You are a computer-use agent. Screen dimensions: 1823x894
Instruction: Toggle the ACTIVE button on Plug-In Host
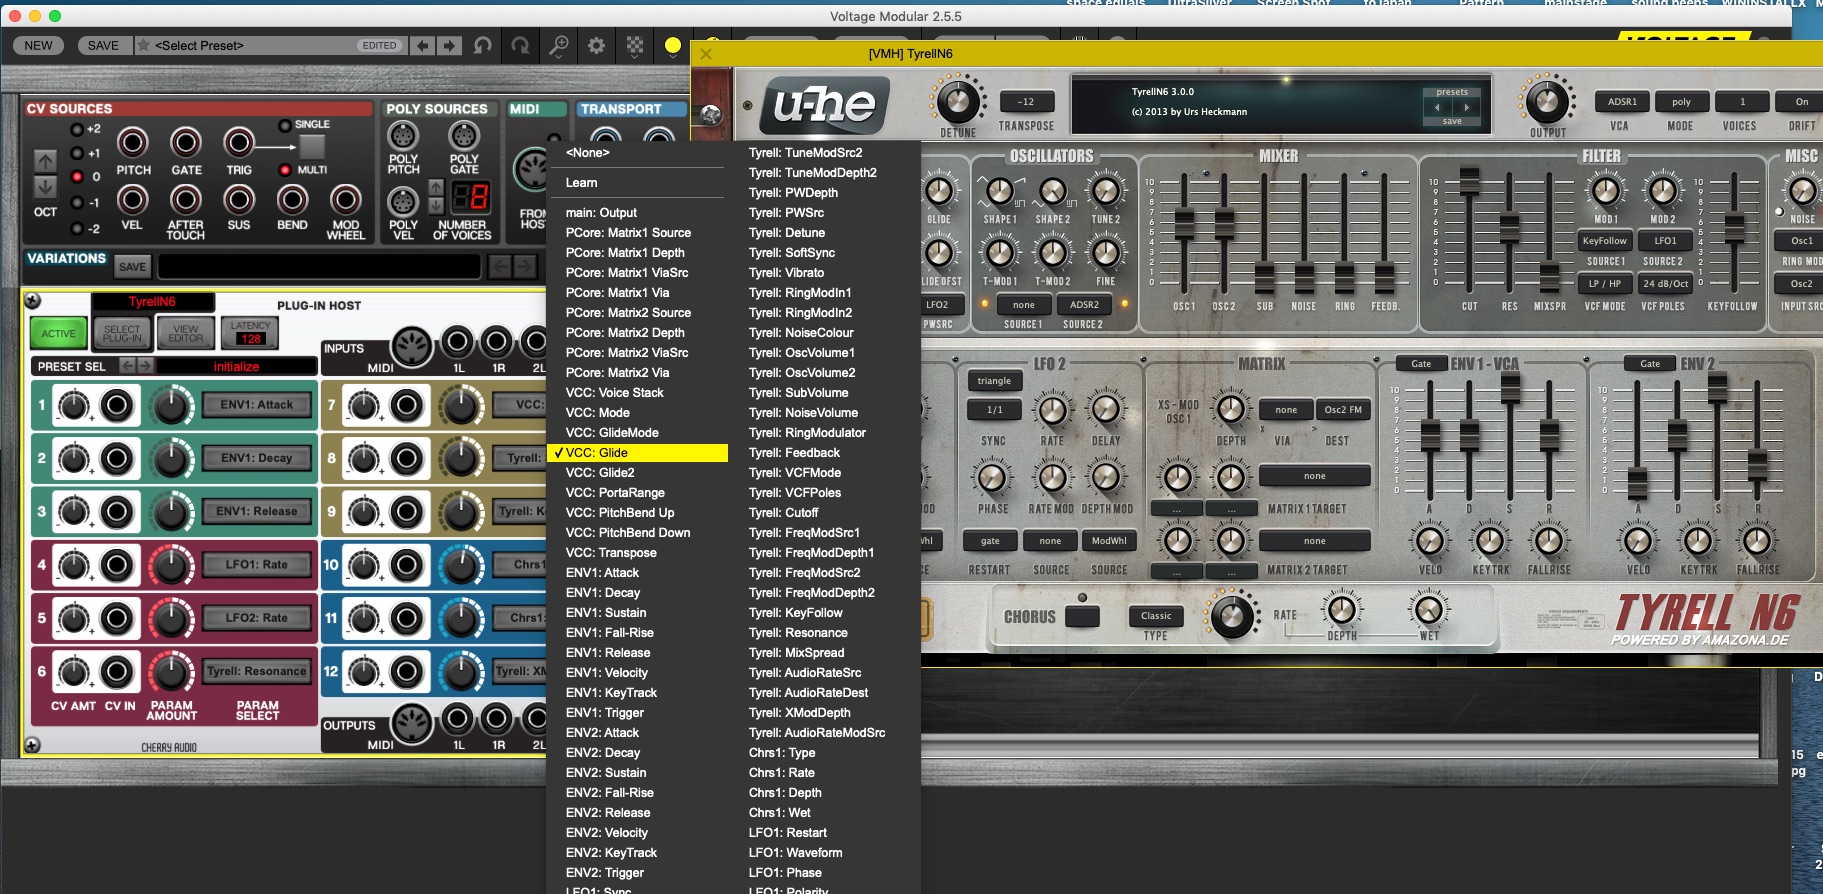(58, 333)
